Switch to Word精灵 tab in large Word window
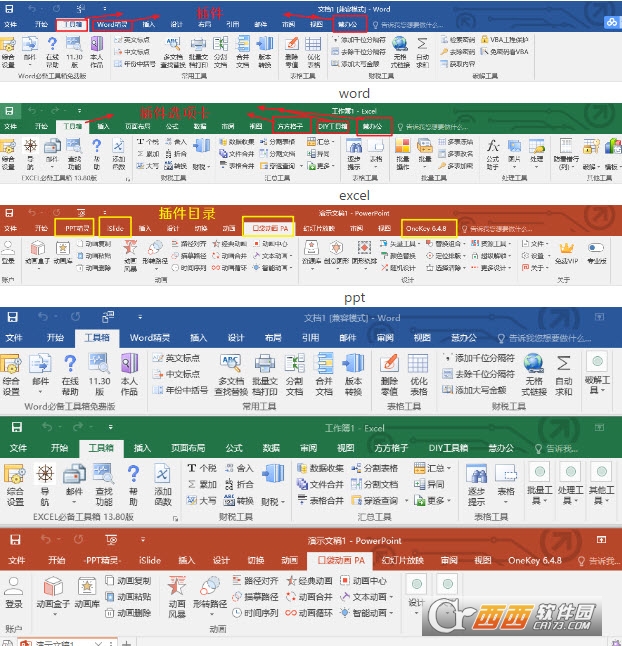The height and width of the screenshot is (646, 622). point(150,338)
